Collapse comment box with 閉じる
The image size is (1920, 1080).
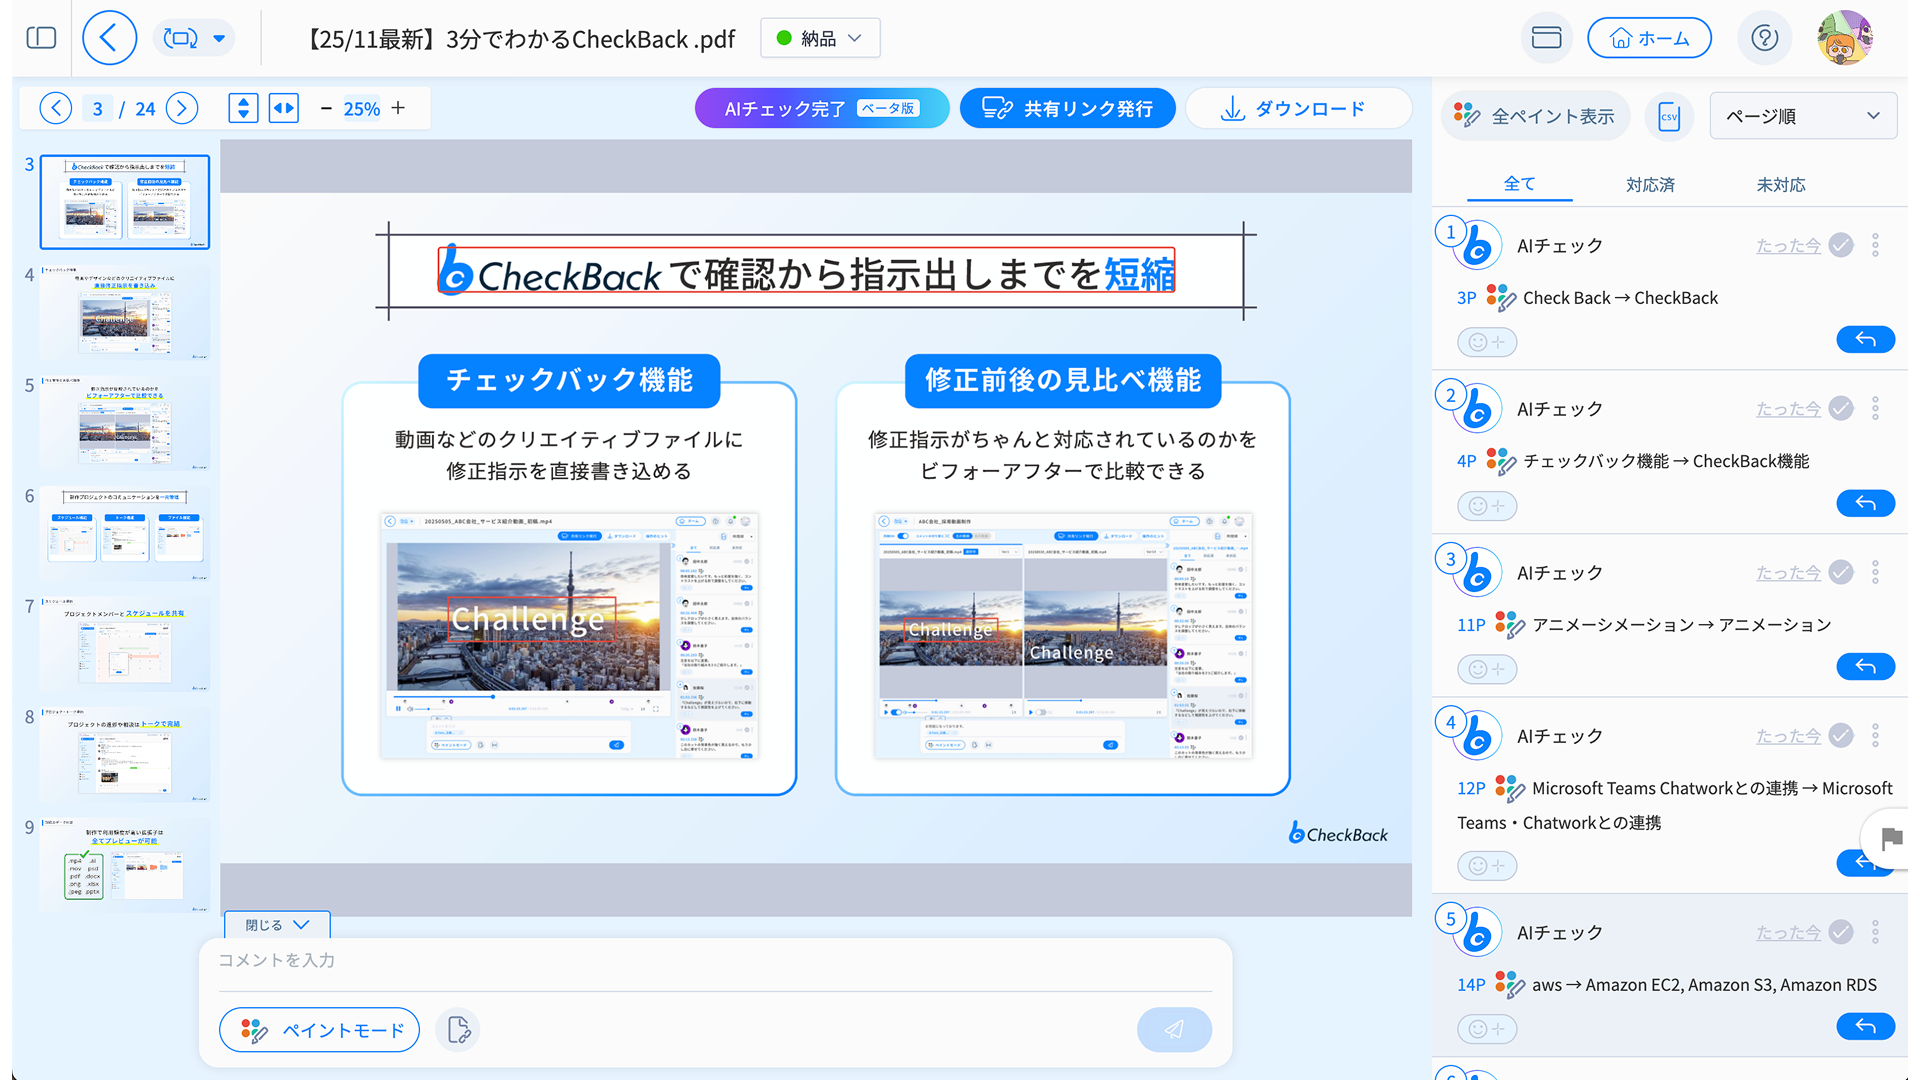(x=277, y=925)
